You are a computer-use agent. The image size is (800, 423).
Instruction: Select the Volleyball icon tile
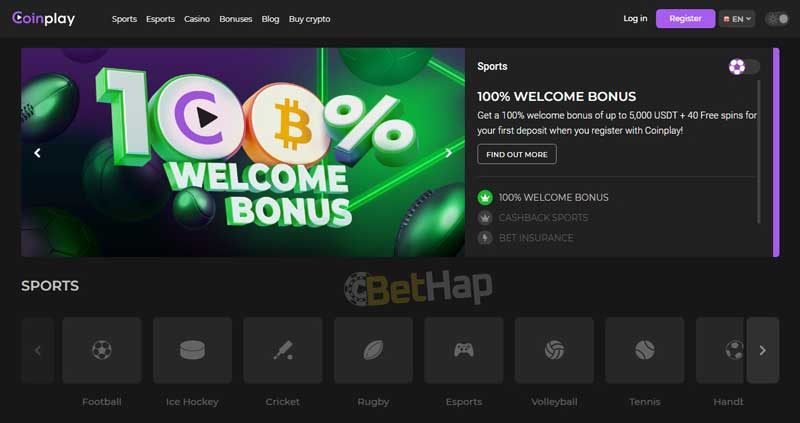[x=554, y=350]
